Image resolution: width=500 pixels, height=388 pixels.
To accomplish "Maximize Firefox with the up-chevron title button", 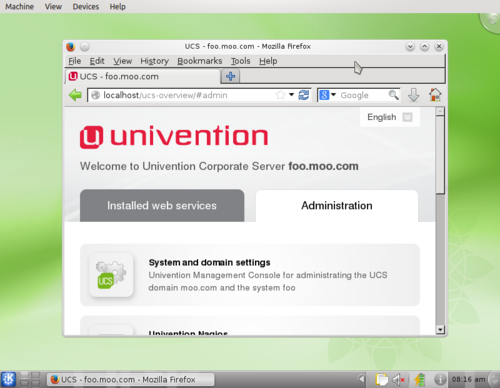I will point(424,47).
